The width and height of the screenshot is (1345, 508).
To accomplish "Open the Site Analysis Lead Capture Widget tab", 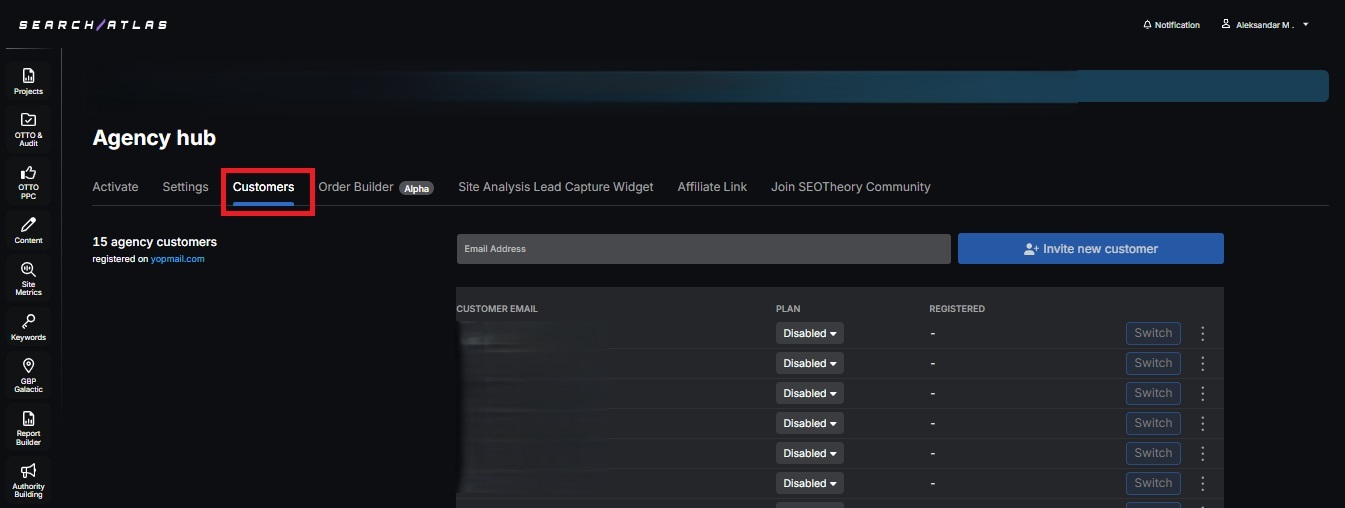I will [556, 187].
